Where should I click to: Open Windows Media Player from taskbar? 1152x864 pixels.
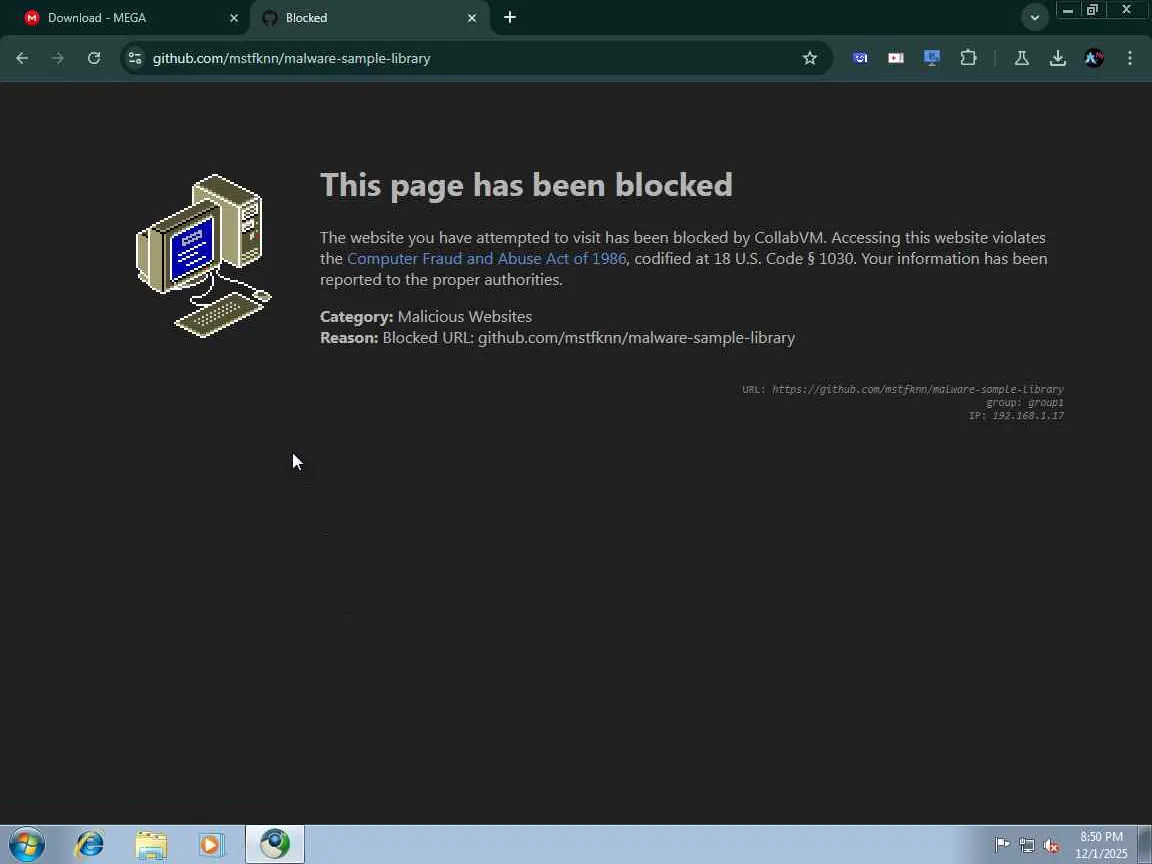[210, 845]
